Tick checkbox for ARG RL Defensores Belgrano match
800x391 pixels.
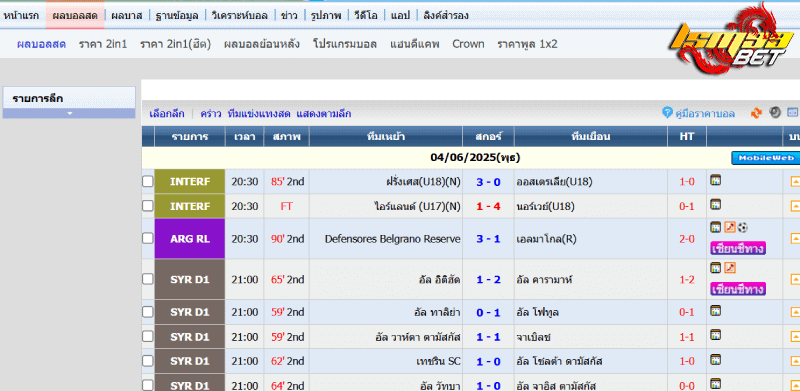(x=147, y=238)
